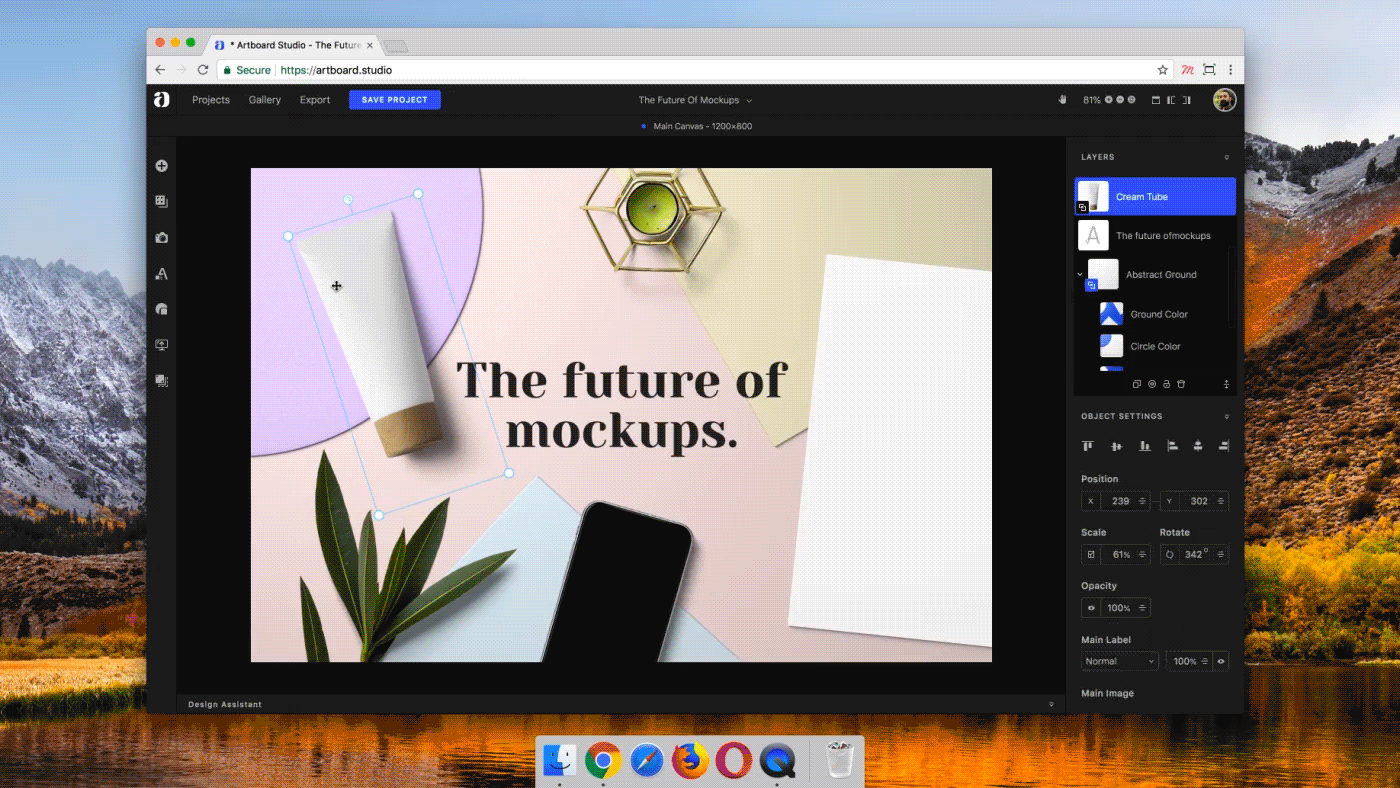Select the camera photo tool in sidebar

coord(161,238)
